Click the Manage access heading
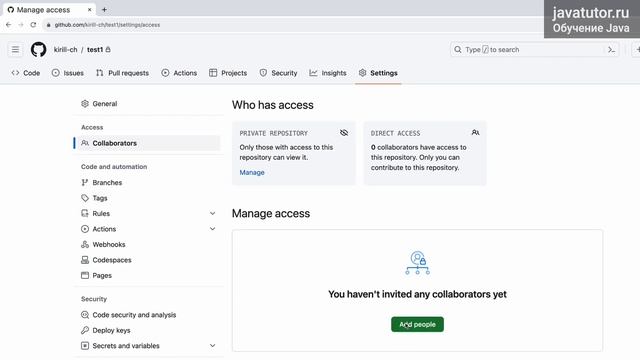640x360 pixels. [271, 213]
